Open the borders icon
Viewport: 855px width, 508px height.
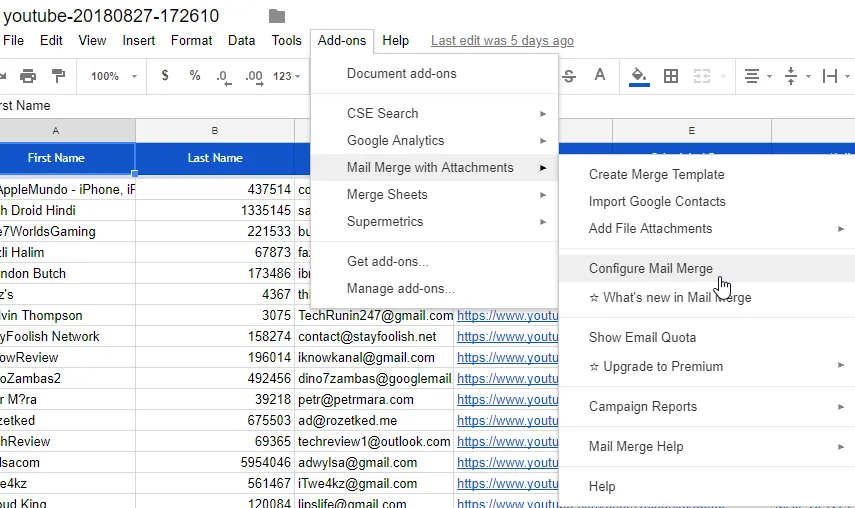(x=671, y=76)
